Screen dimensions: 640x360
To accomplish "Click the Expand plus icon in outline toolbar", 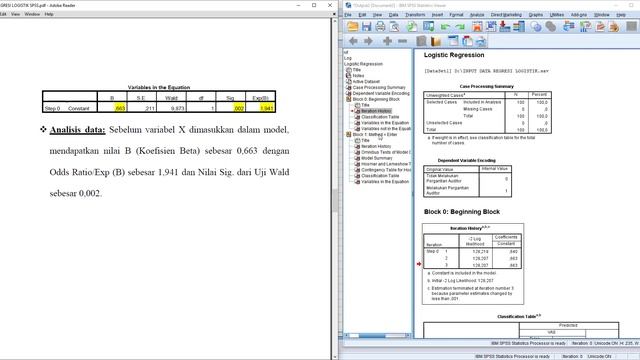I will 387,41.
